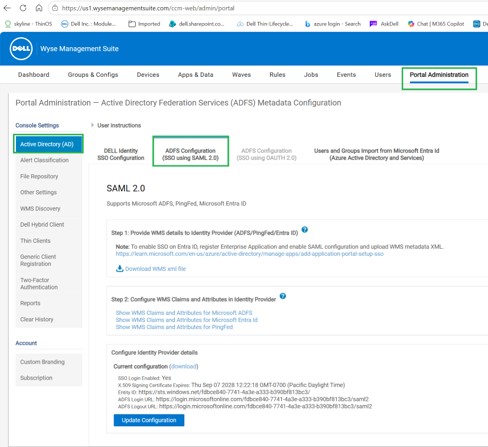Click the Entity ID sts.windows.net value

224,392
